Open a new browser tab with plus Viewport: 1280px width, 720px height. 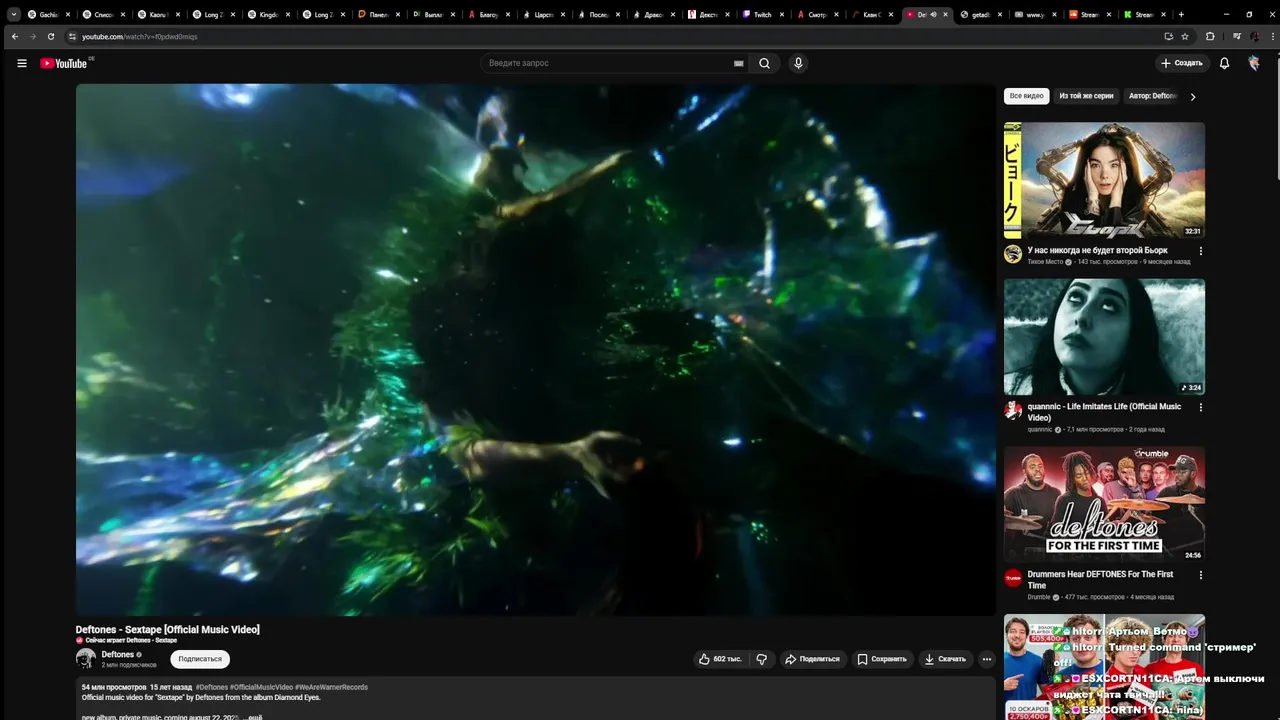click(1181, 14)
